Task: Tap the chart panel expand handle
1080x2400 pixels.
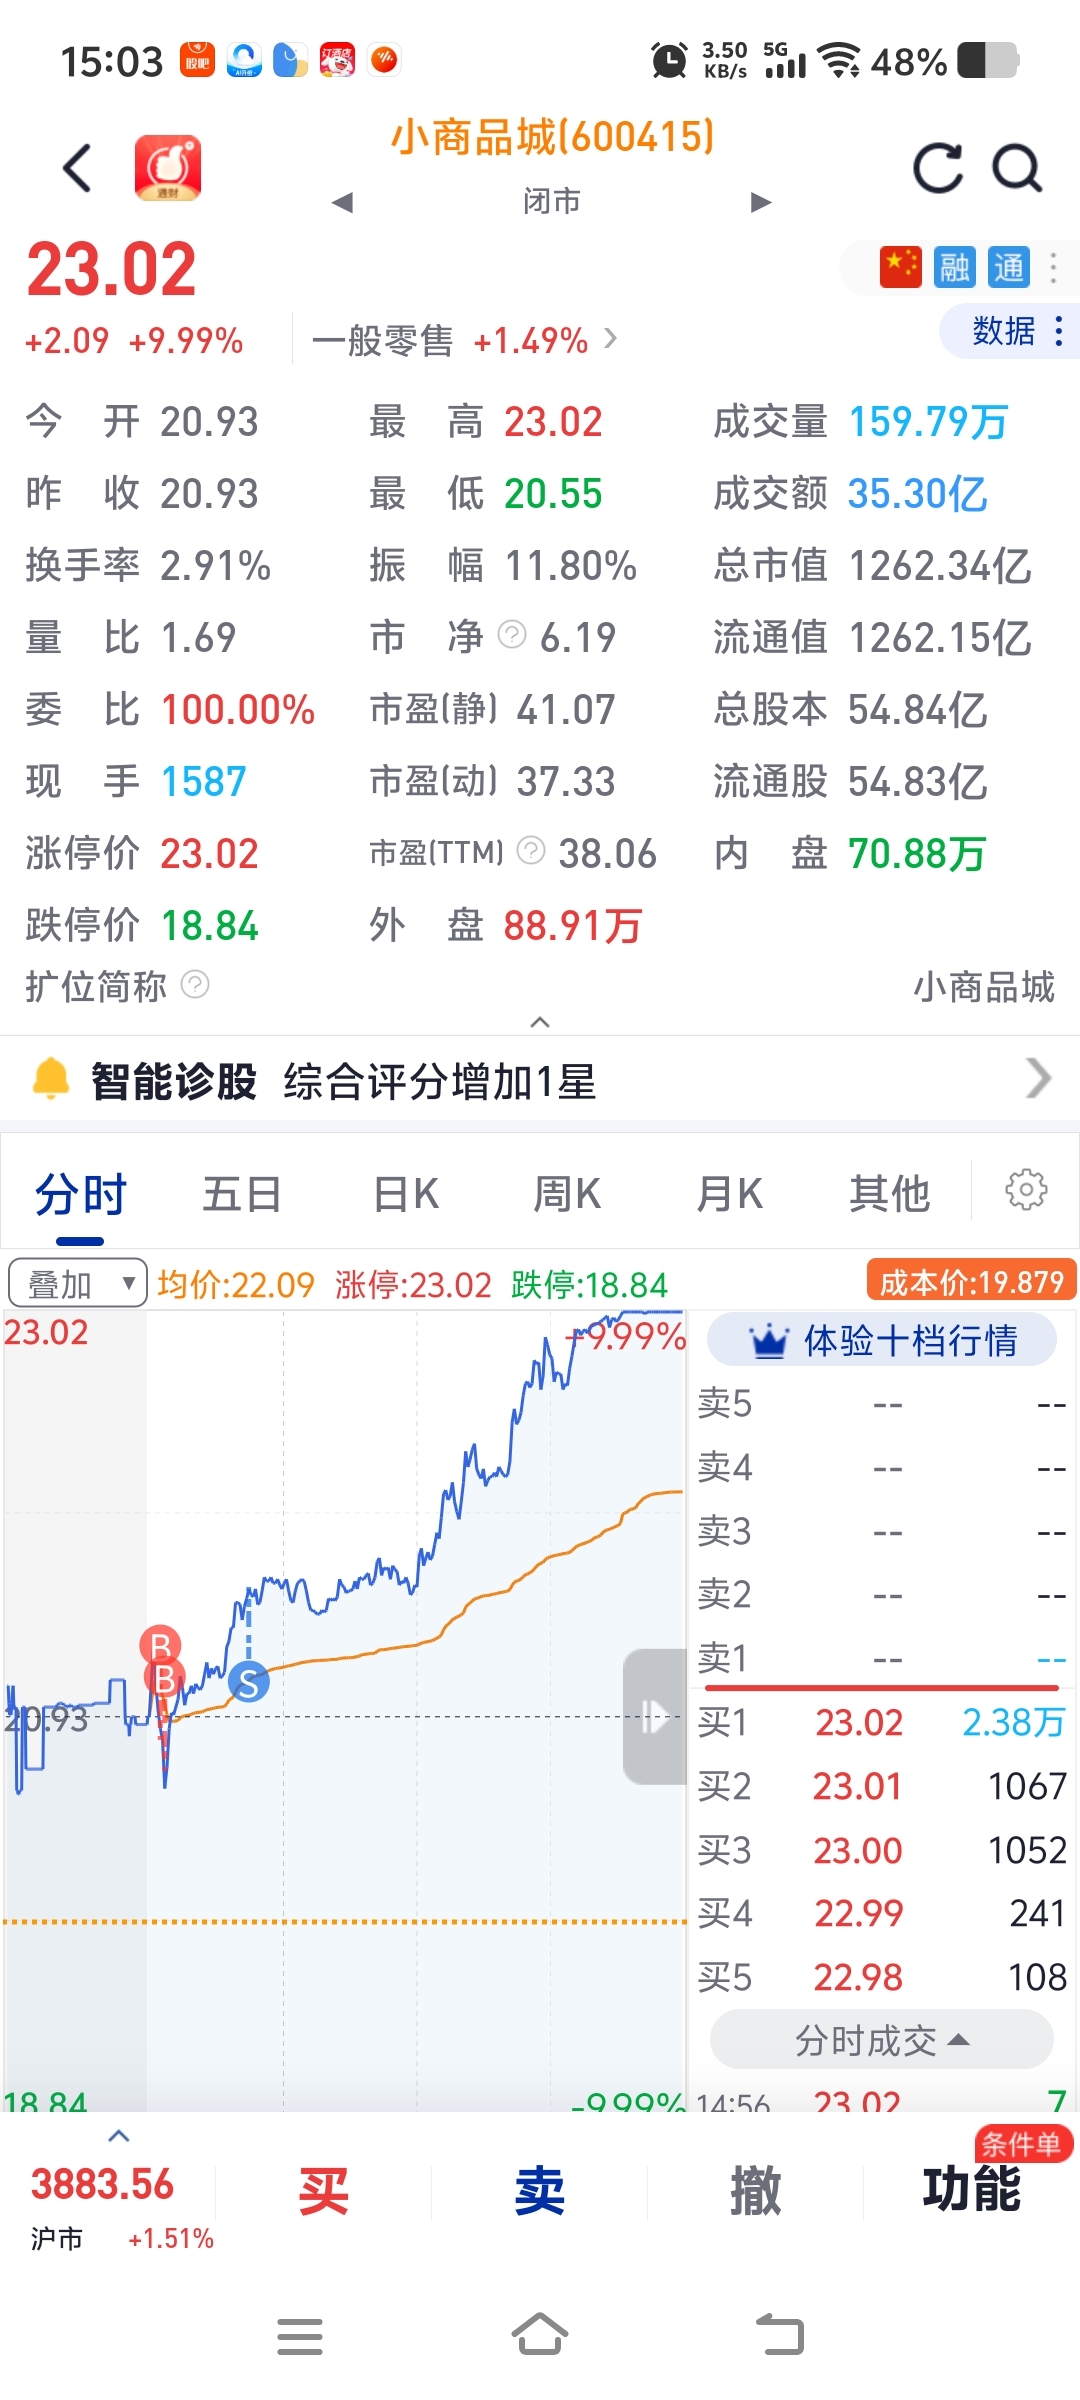Action: click(x=654, y=1716)
